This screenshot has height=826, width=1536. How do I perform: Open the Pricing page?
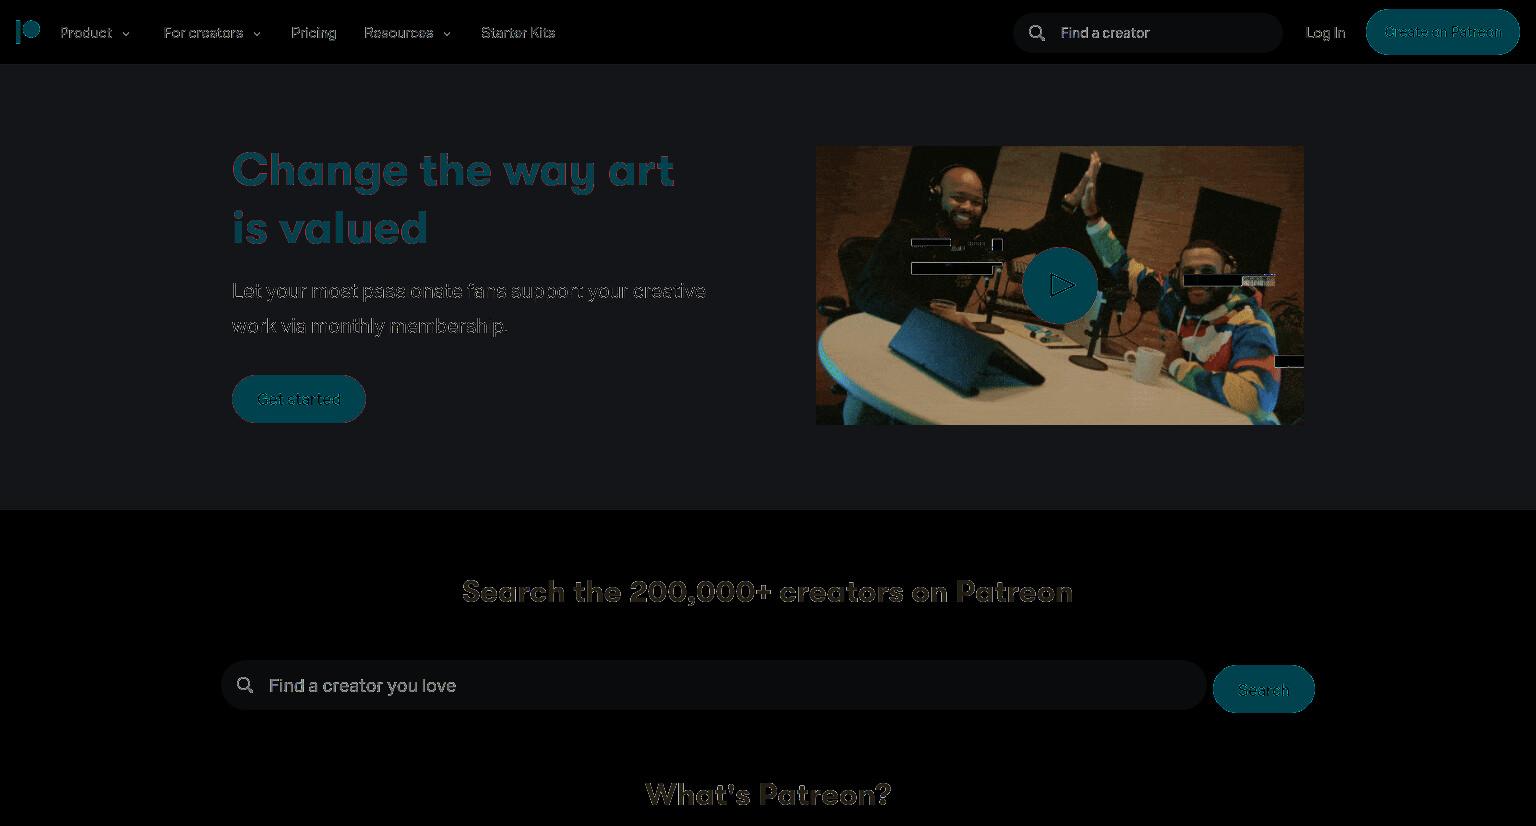313,33
